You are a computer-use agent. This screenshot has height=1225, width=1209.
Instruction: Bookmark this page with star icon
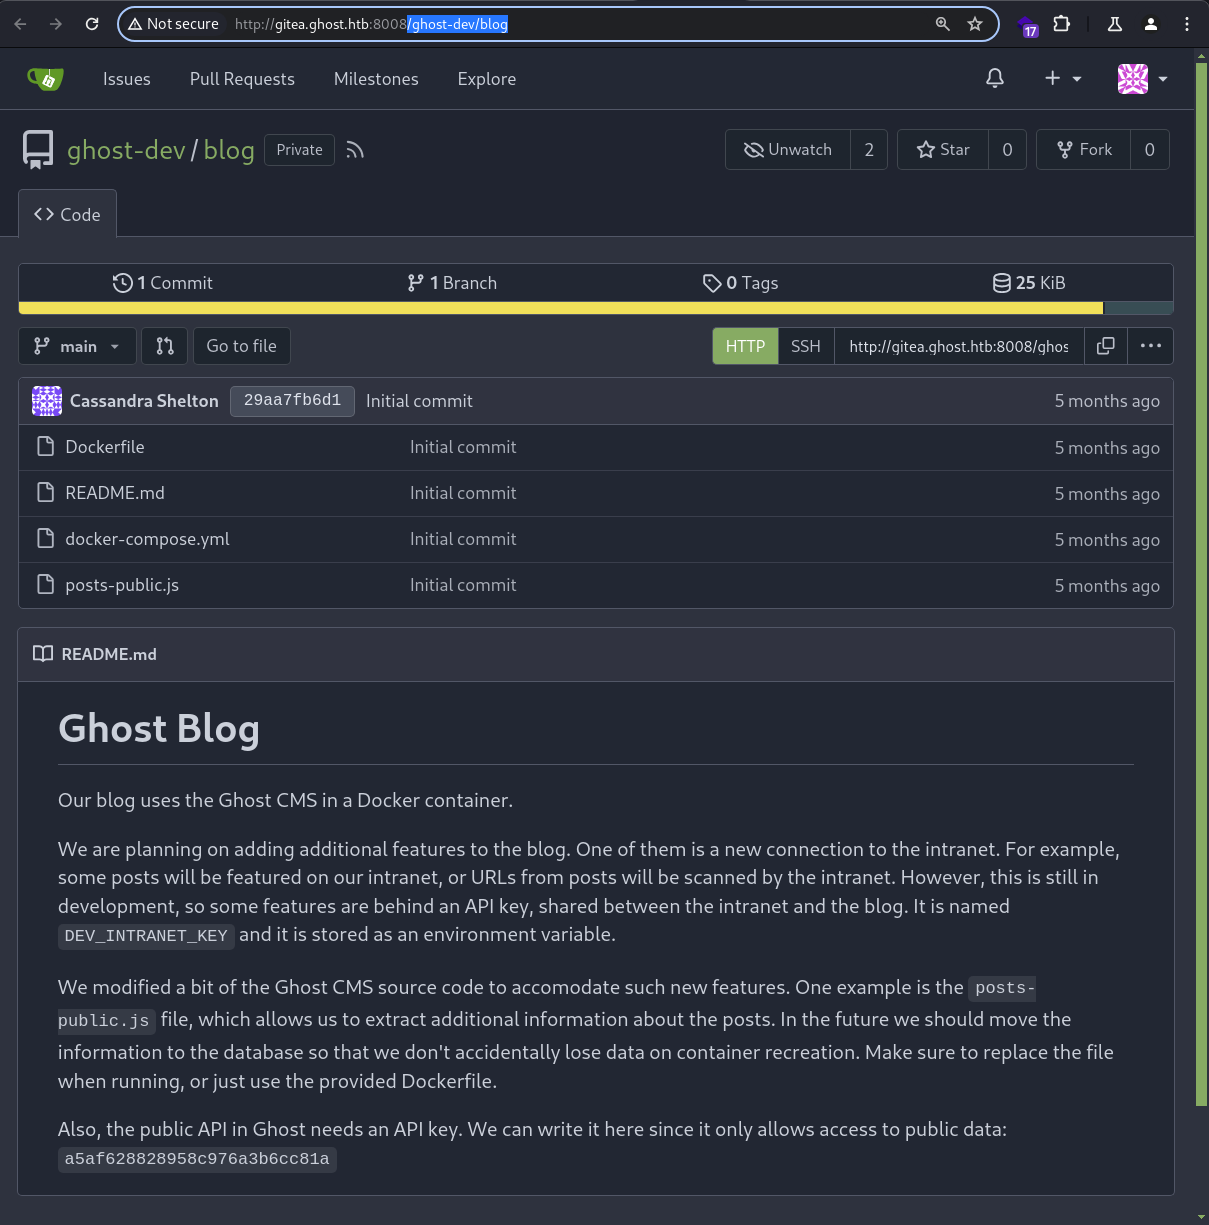975,24
